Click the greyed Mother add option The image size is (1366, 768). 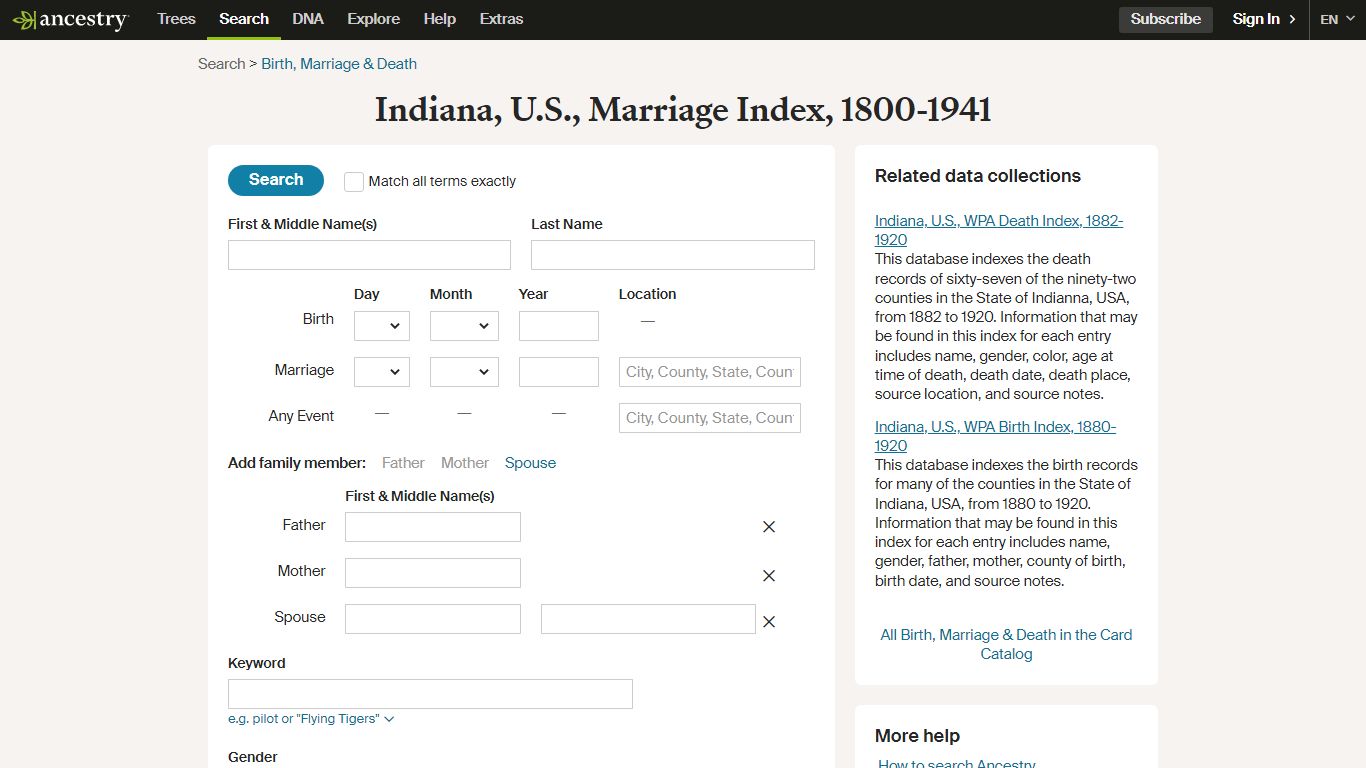pos(465,463)
